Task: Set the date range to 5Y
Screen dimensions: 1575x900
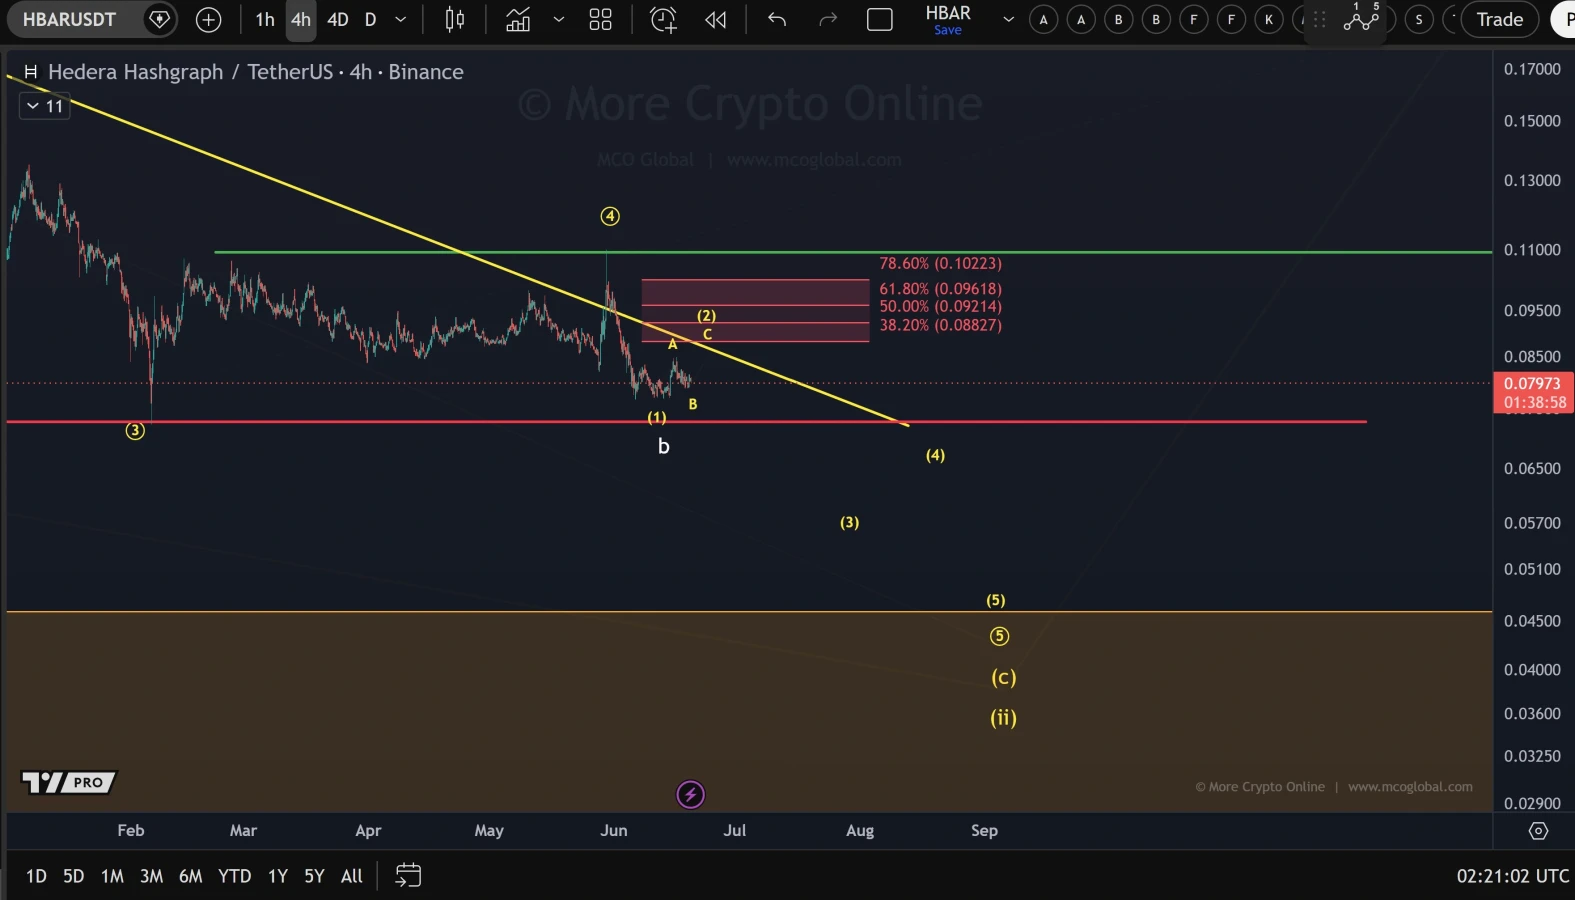Action: [314, 876]
